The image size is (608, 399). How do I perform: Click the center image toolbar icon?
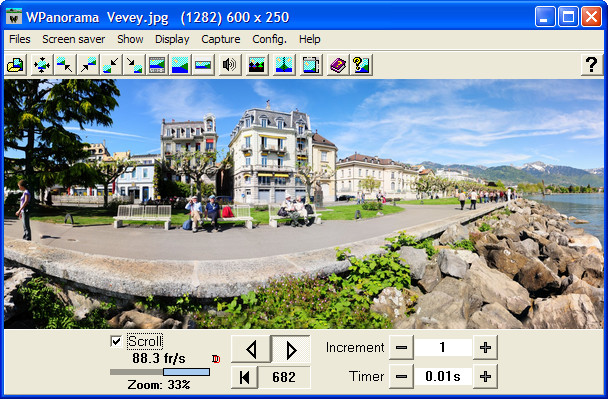(x=41, y=65)
